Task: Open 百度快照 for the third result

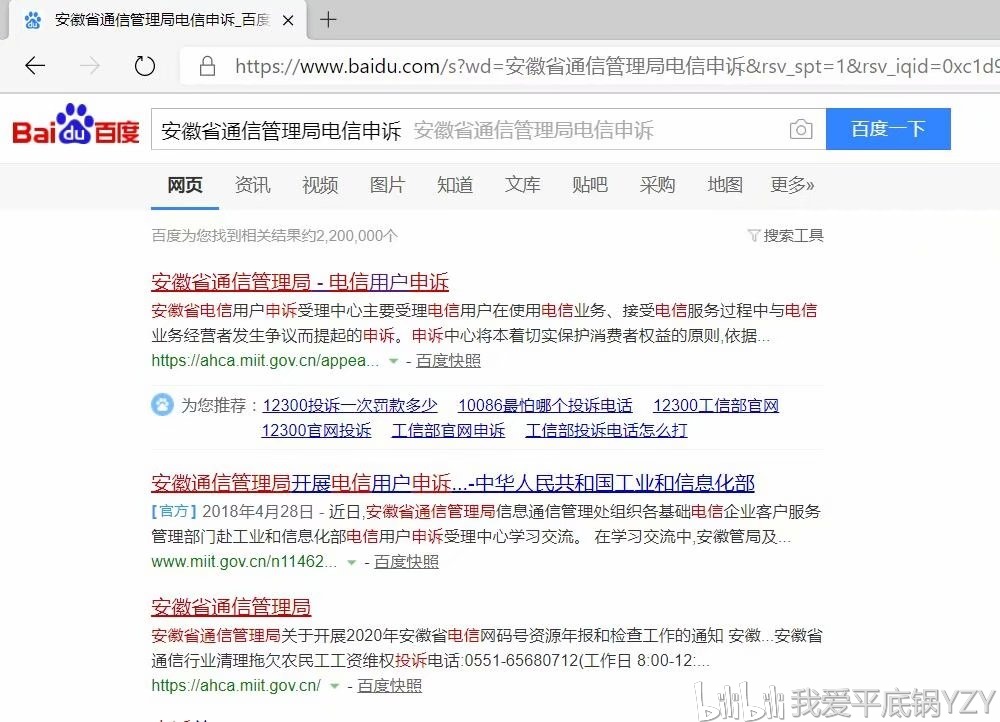Action: [x=390, y=686]
